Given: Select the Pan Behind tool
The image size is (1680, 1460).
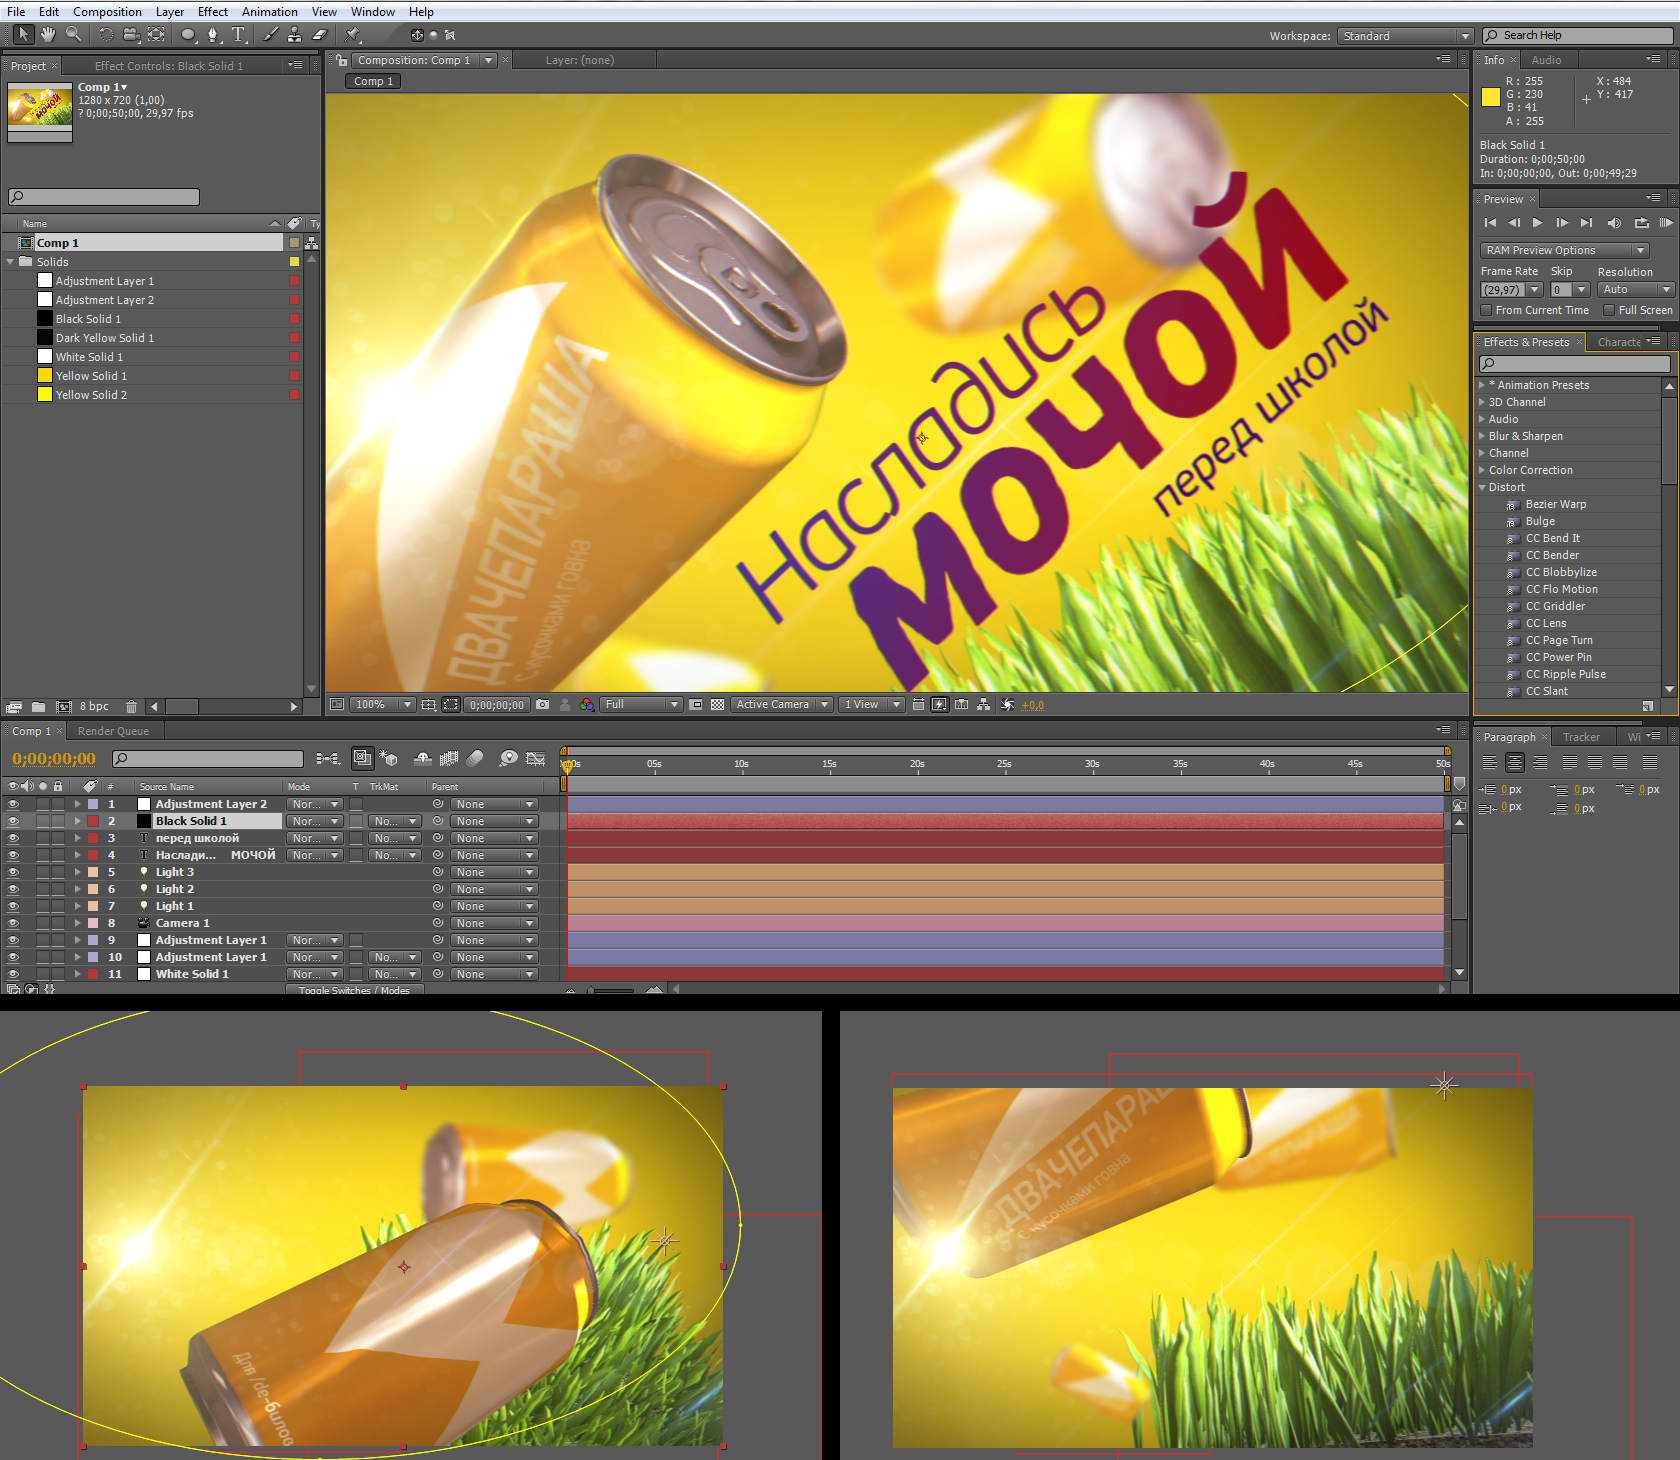Looking at the screenshot, I should coord(156,35).
